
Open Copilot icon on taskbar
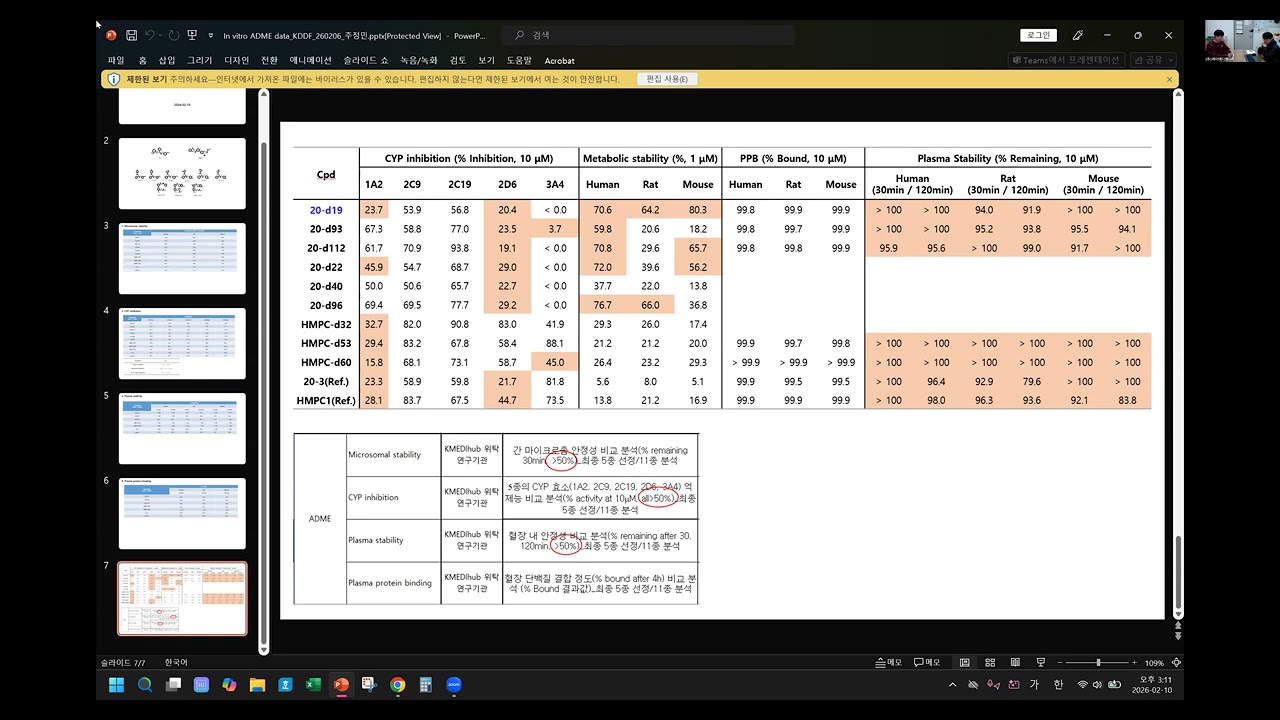point(229,685)
